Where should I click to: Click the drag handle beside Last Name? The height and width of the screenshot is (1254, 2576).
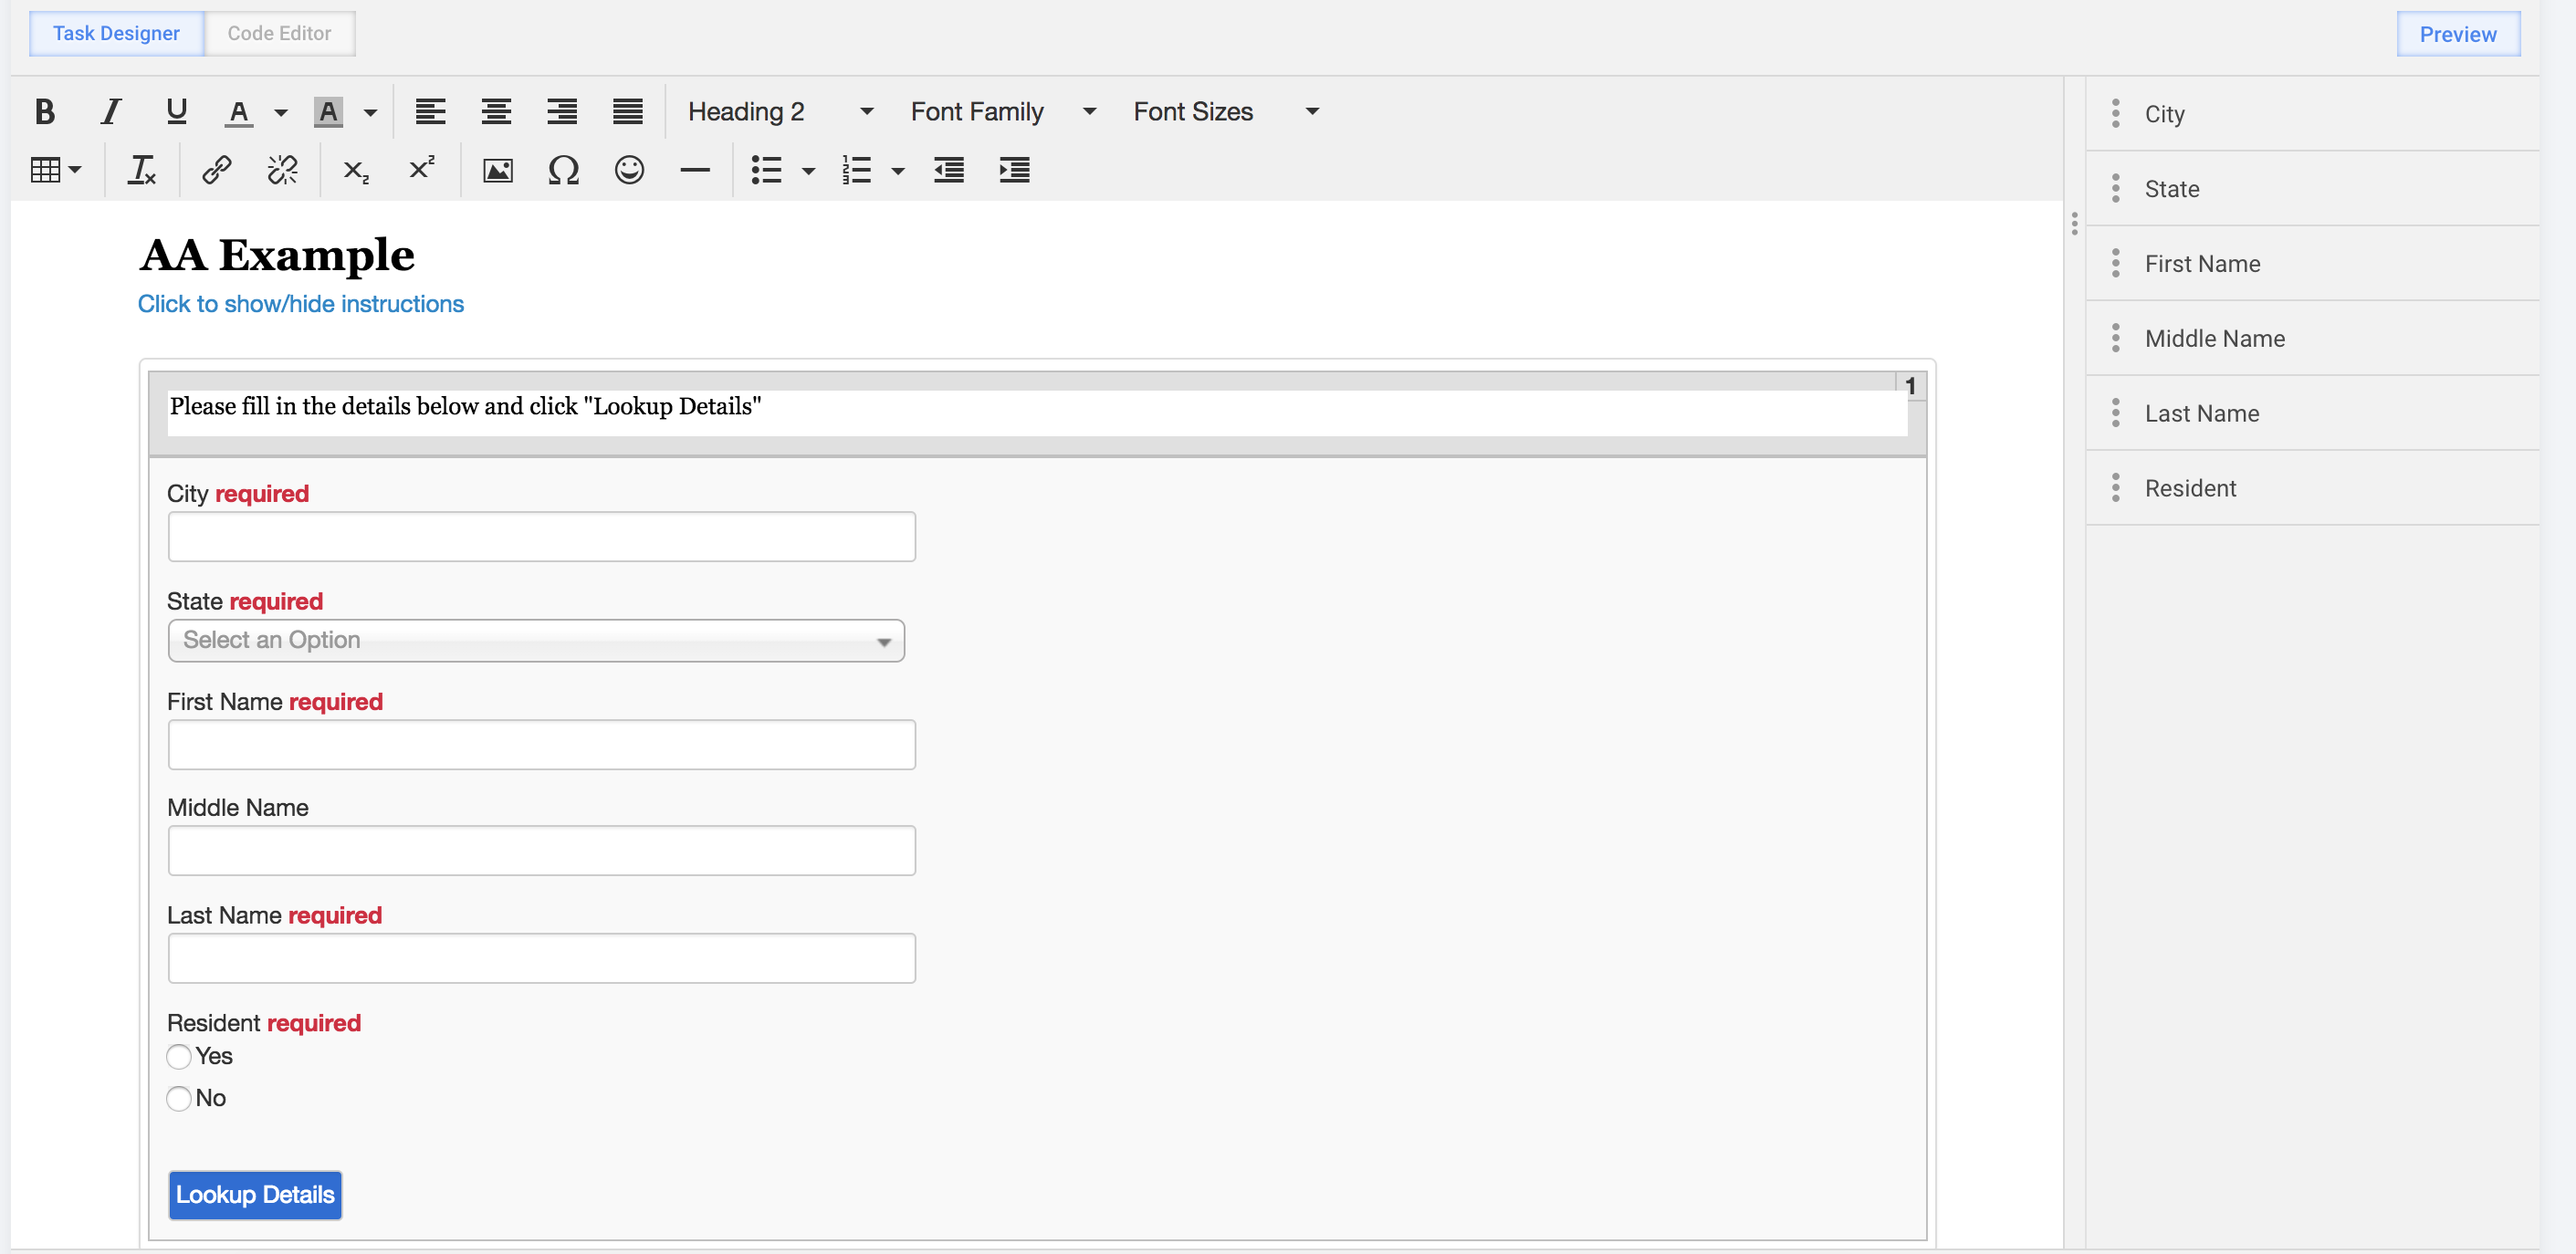pos(2115,413)
